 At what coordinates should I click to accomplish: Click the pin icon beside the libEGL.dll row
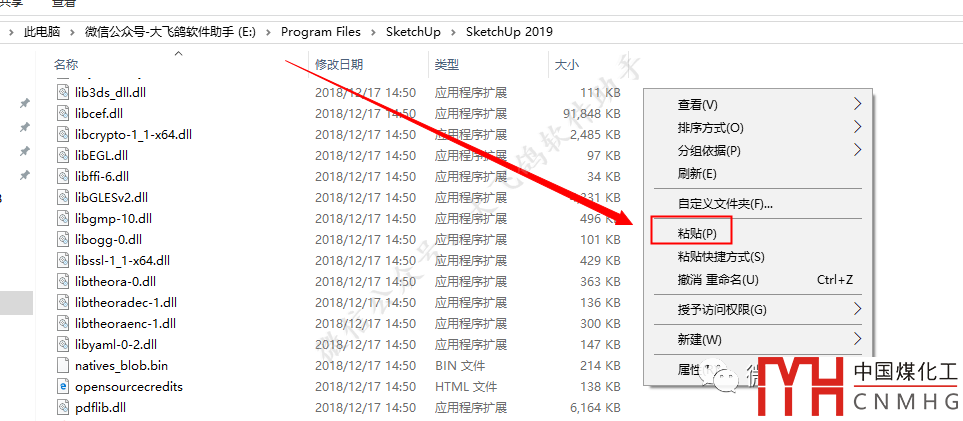coord(25,151)
